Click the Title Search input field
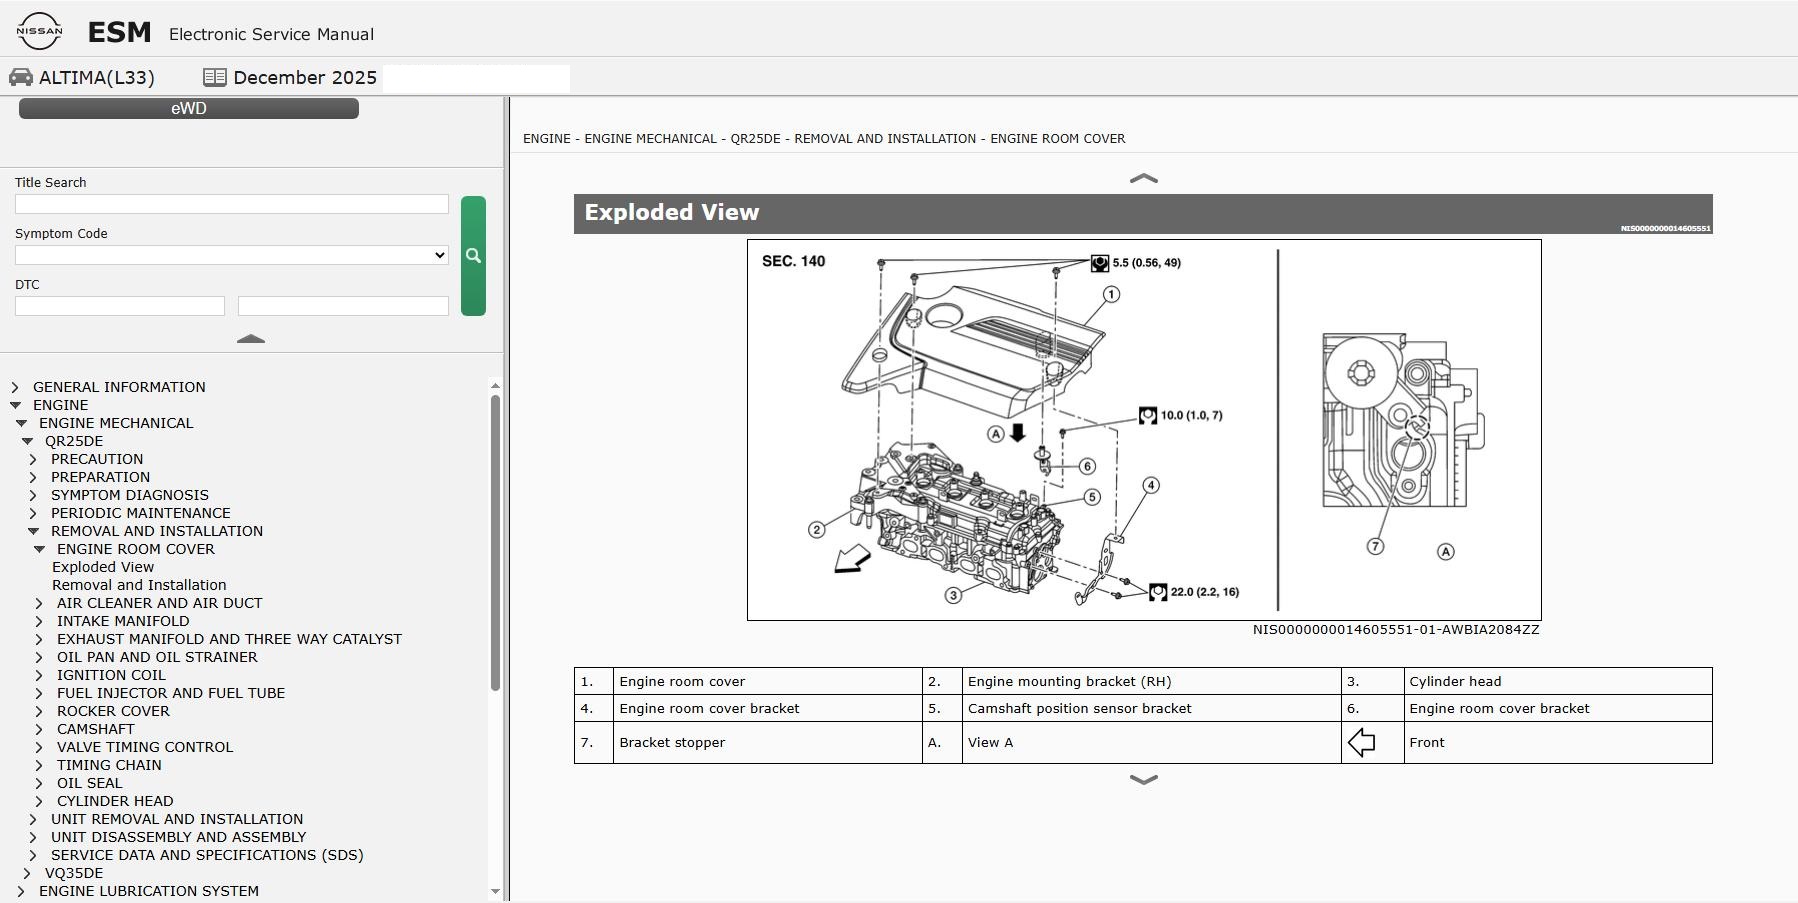The width and height of the screenshot is (1798, 903). (232, 204)
